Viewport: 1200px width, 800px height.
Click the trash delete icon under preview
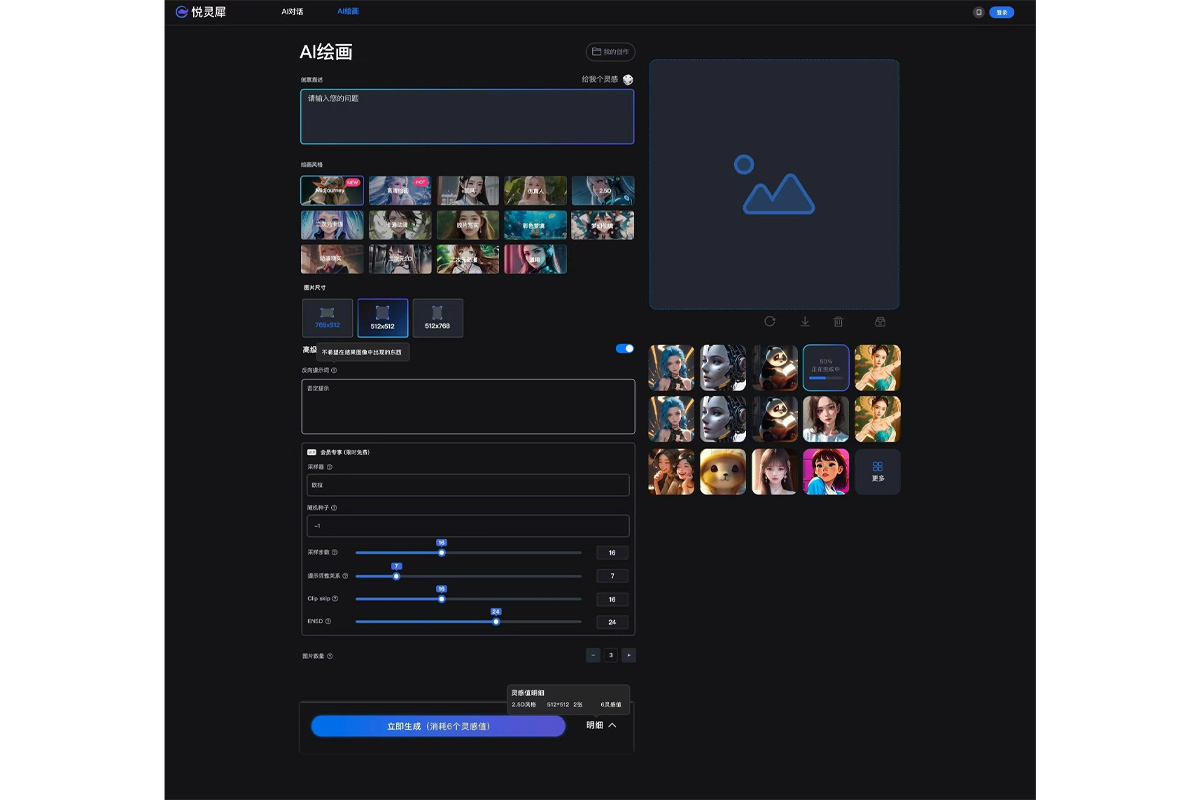tap(838, 321)
